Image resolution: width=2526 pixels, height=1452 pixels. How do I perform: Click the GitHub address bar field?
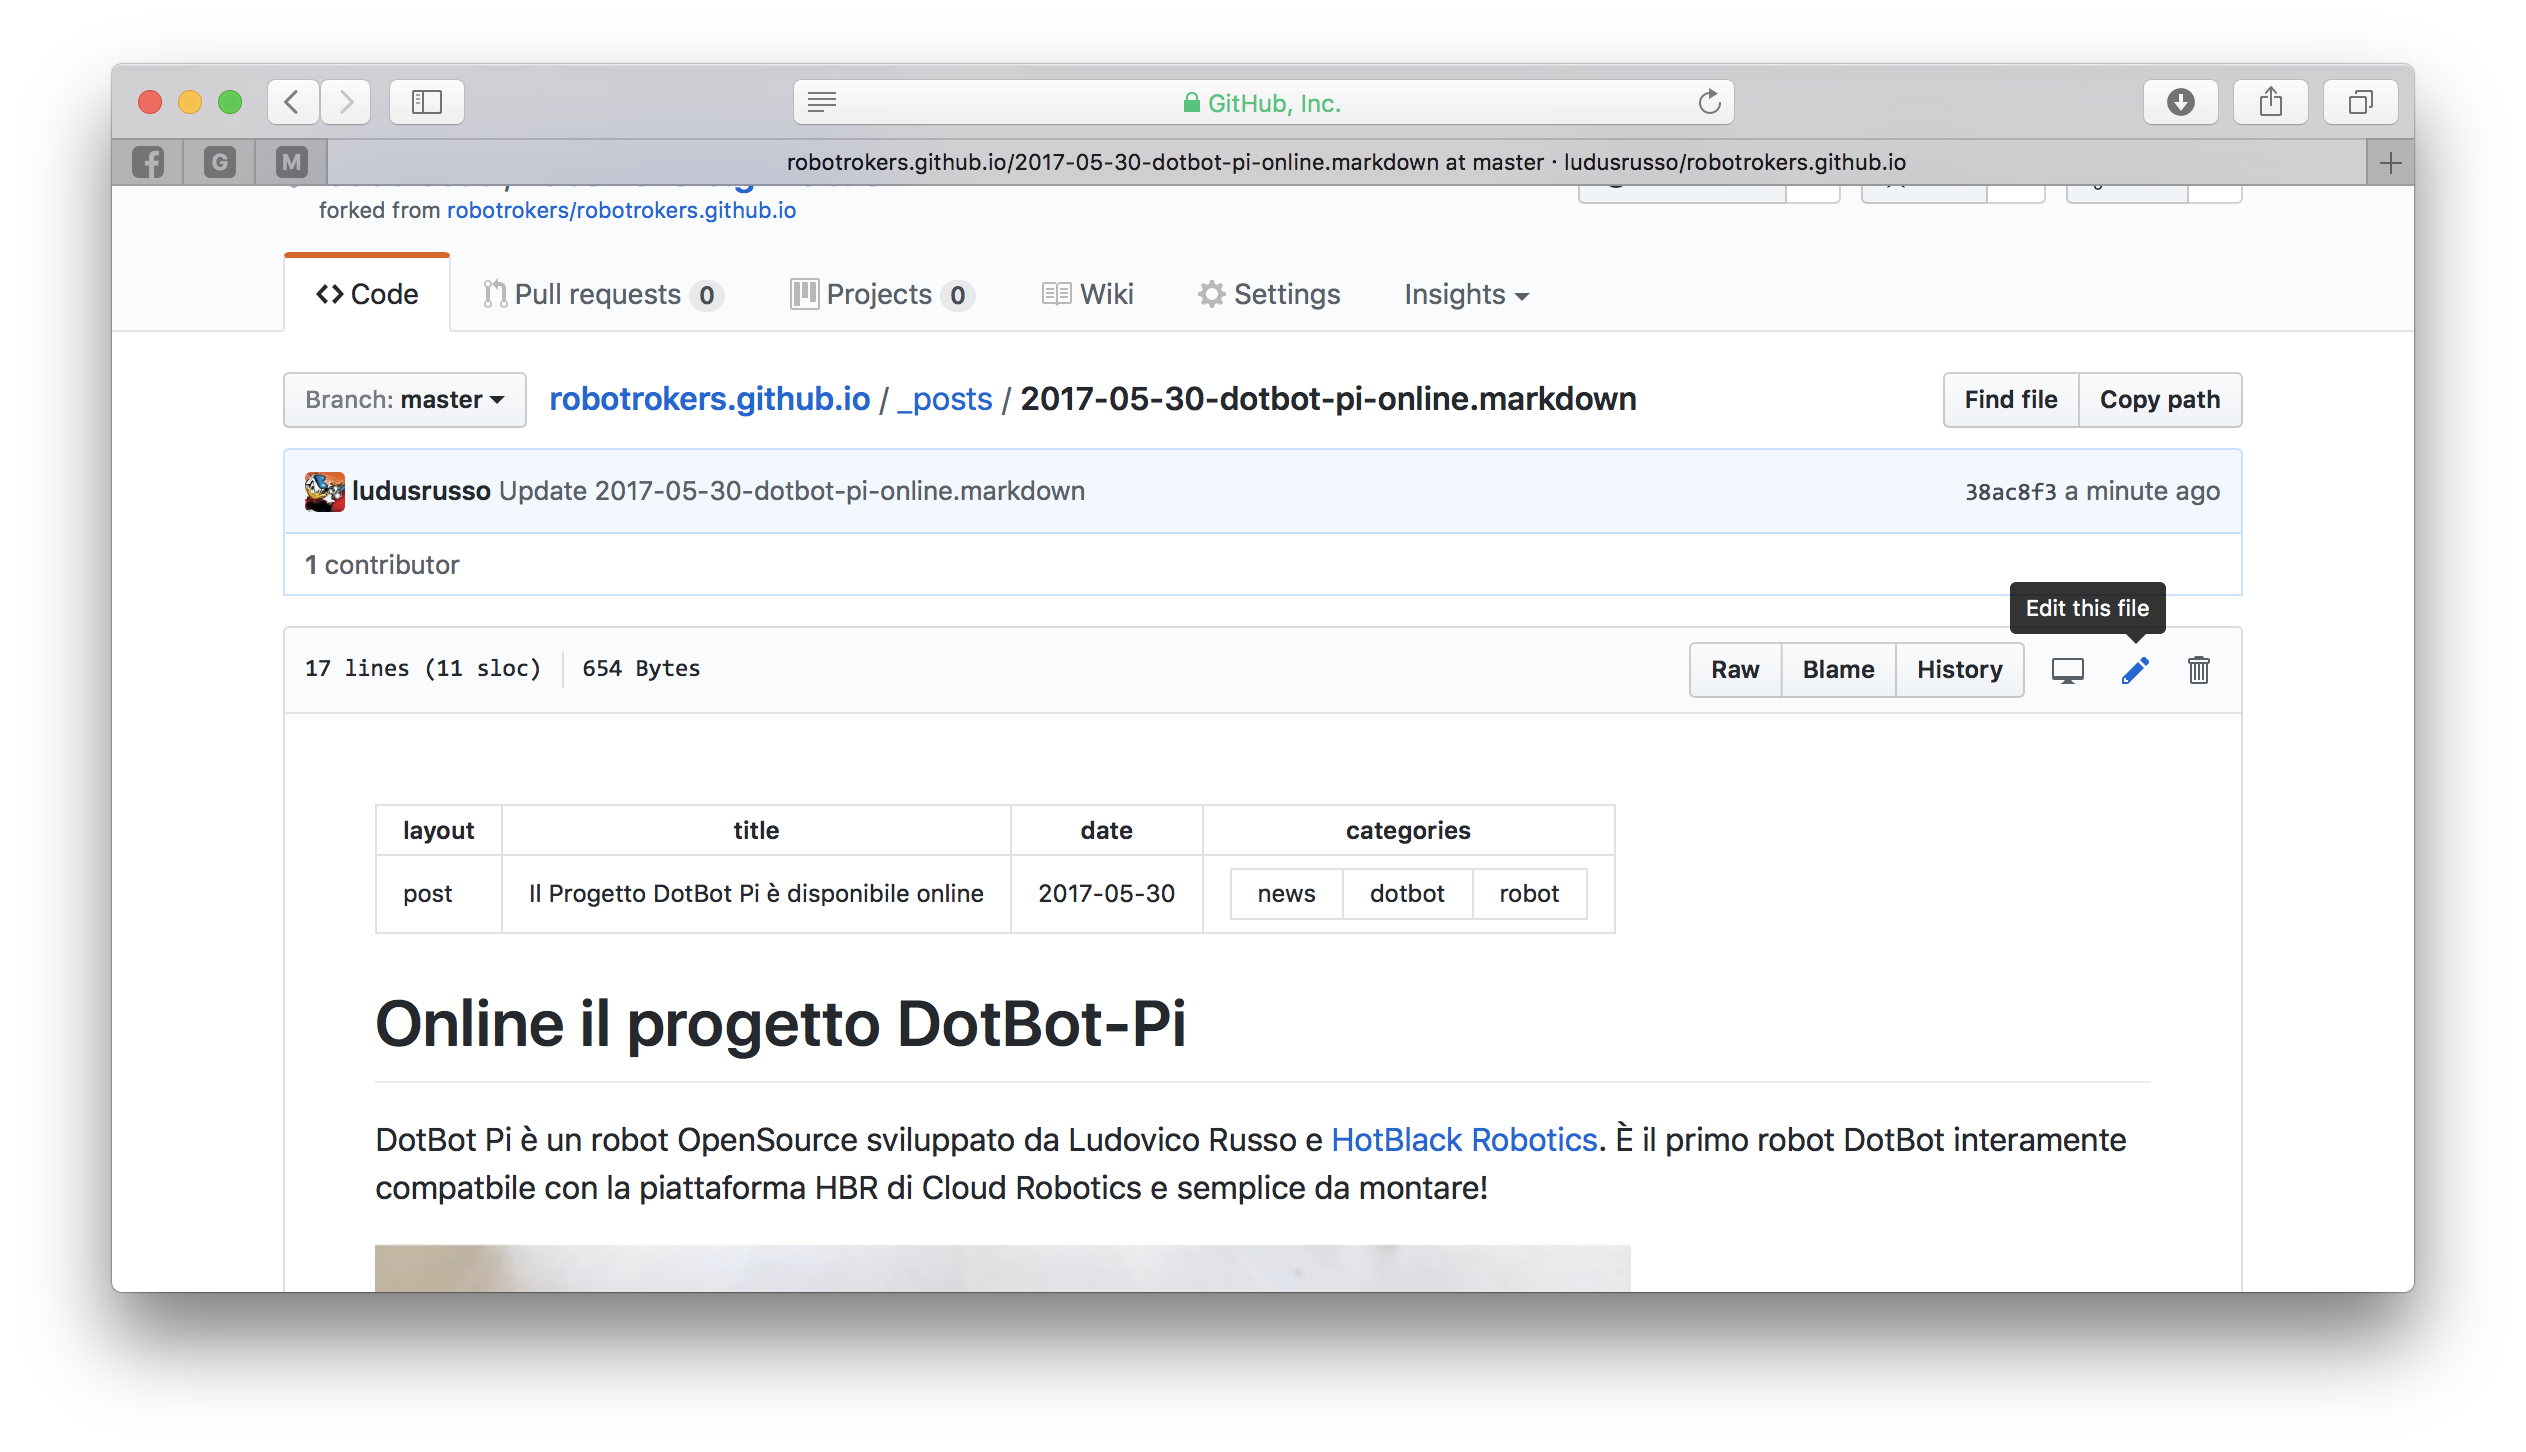(1262, 103)
